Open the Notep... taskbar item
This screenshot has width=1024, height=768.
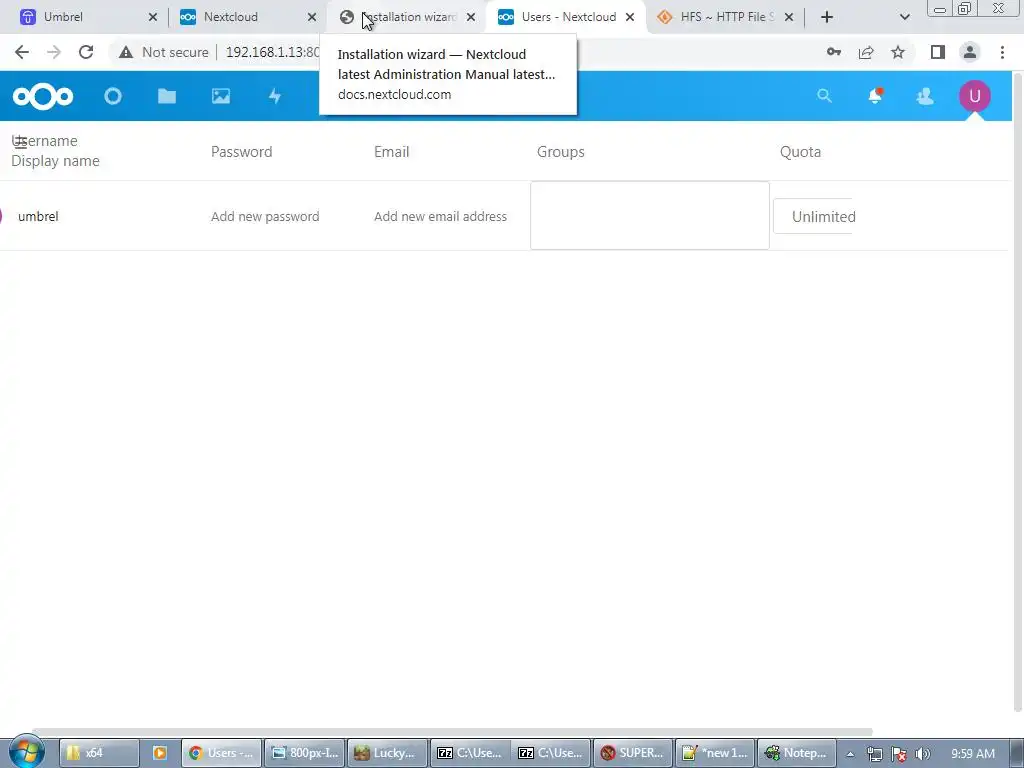[797, 753]
